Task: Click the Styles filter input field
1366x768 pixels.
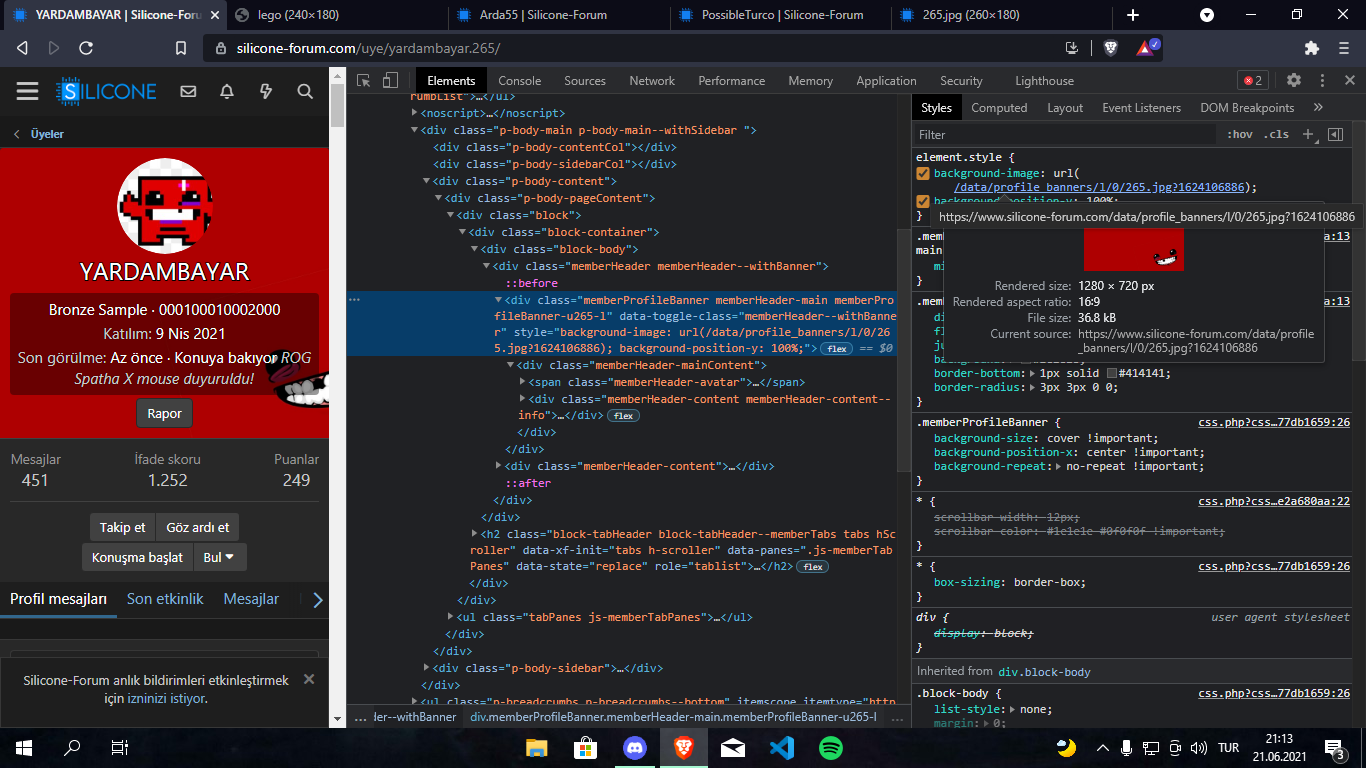Action: click(1066, 135)
